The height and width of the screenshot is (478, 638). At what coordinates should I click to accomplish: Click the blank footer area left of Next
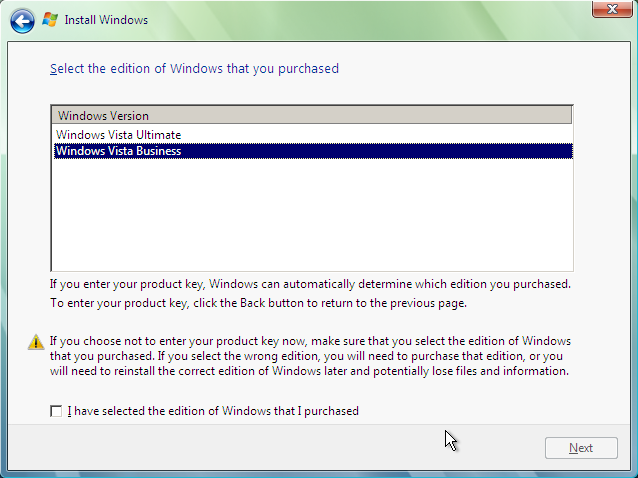tap(300, 448)
